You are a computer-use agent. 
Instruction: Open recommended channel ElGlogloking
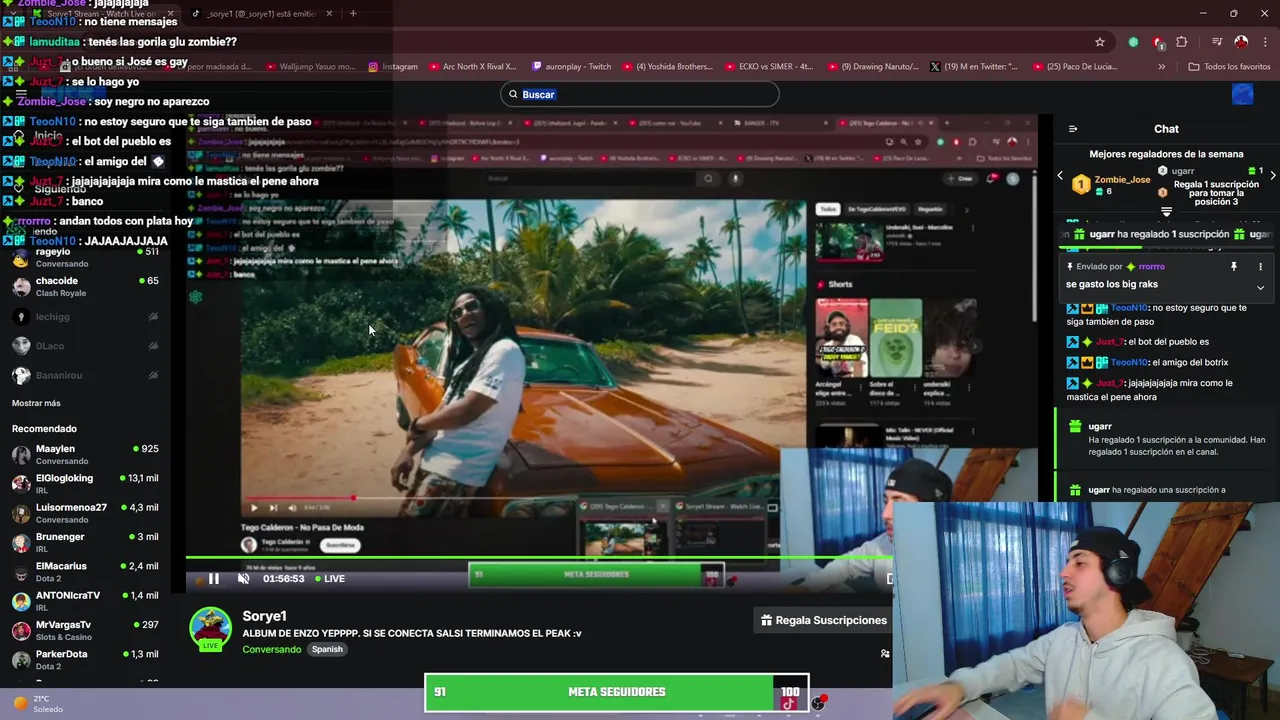point(85,484)
